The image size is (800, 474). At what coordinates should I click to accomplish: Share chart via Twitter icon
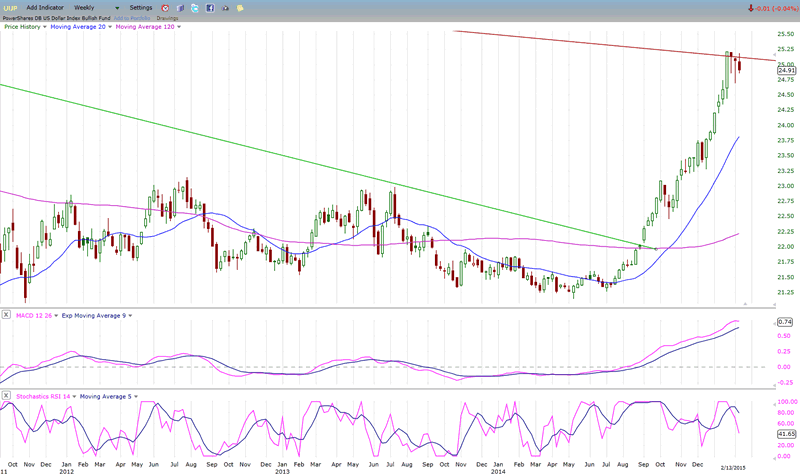[193, 7]
